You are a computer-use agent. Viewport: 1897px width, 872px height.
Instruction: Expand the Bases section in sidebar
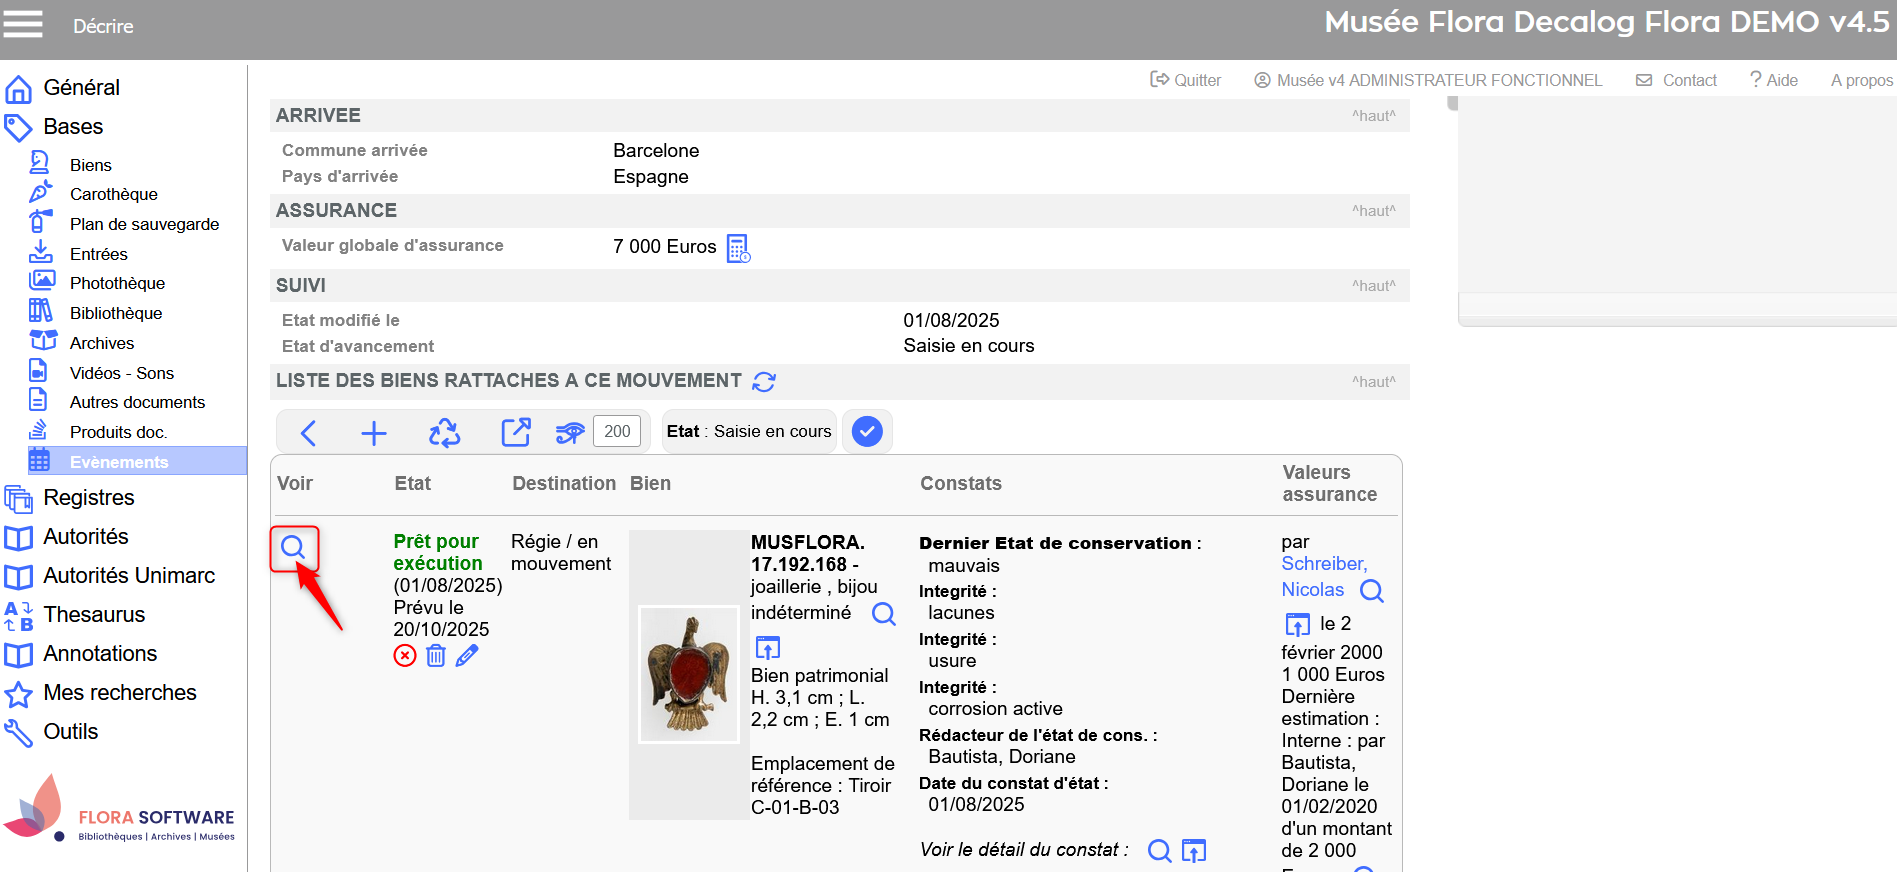pos(73,127)
